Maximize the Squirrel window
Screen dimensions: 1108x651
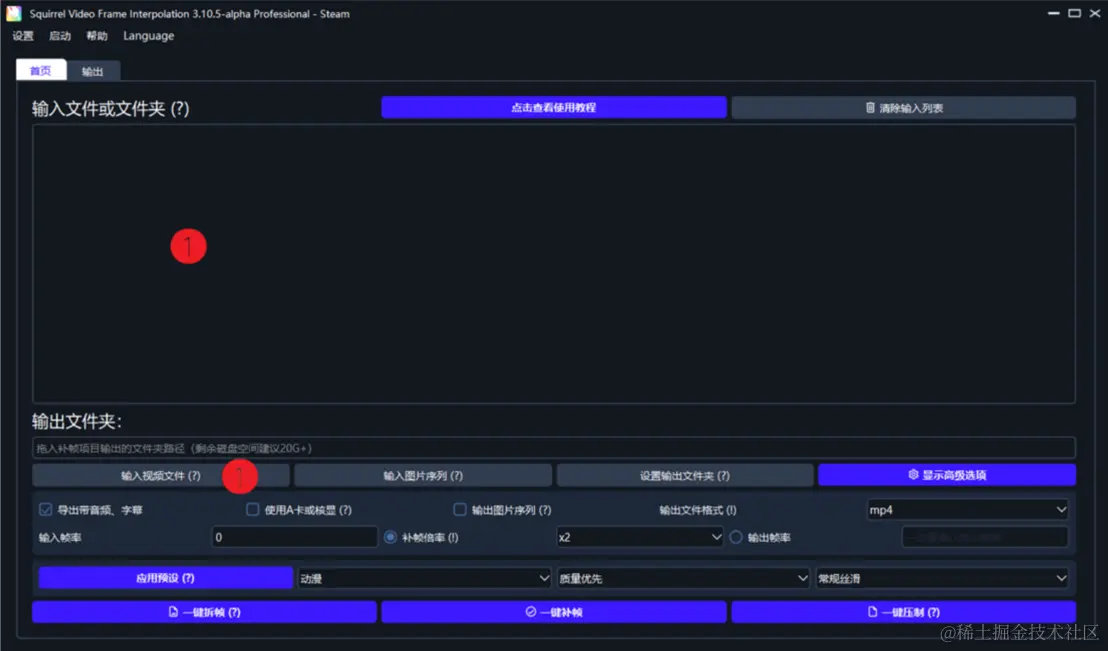[x=1075, y=13]
